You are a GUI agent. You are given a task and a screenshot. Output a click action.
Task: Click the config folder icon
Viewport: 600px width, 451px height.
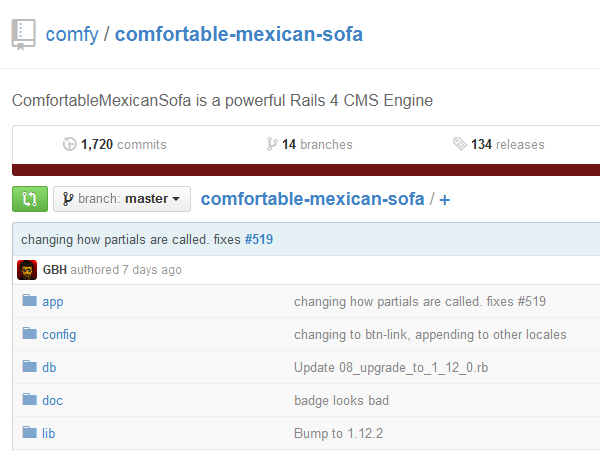[x=29, y=334]
